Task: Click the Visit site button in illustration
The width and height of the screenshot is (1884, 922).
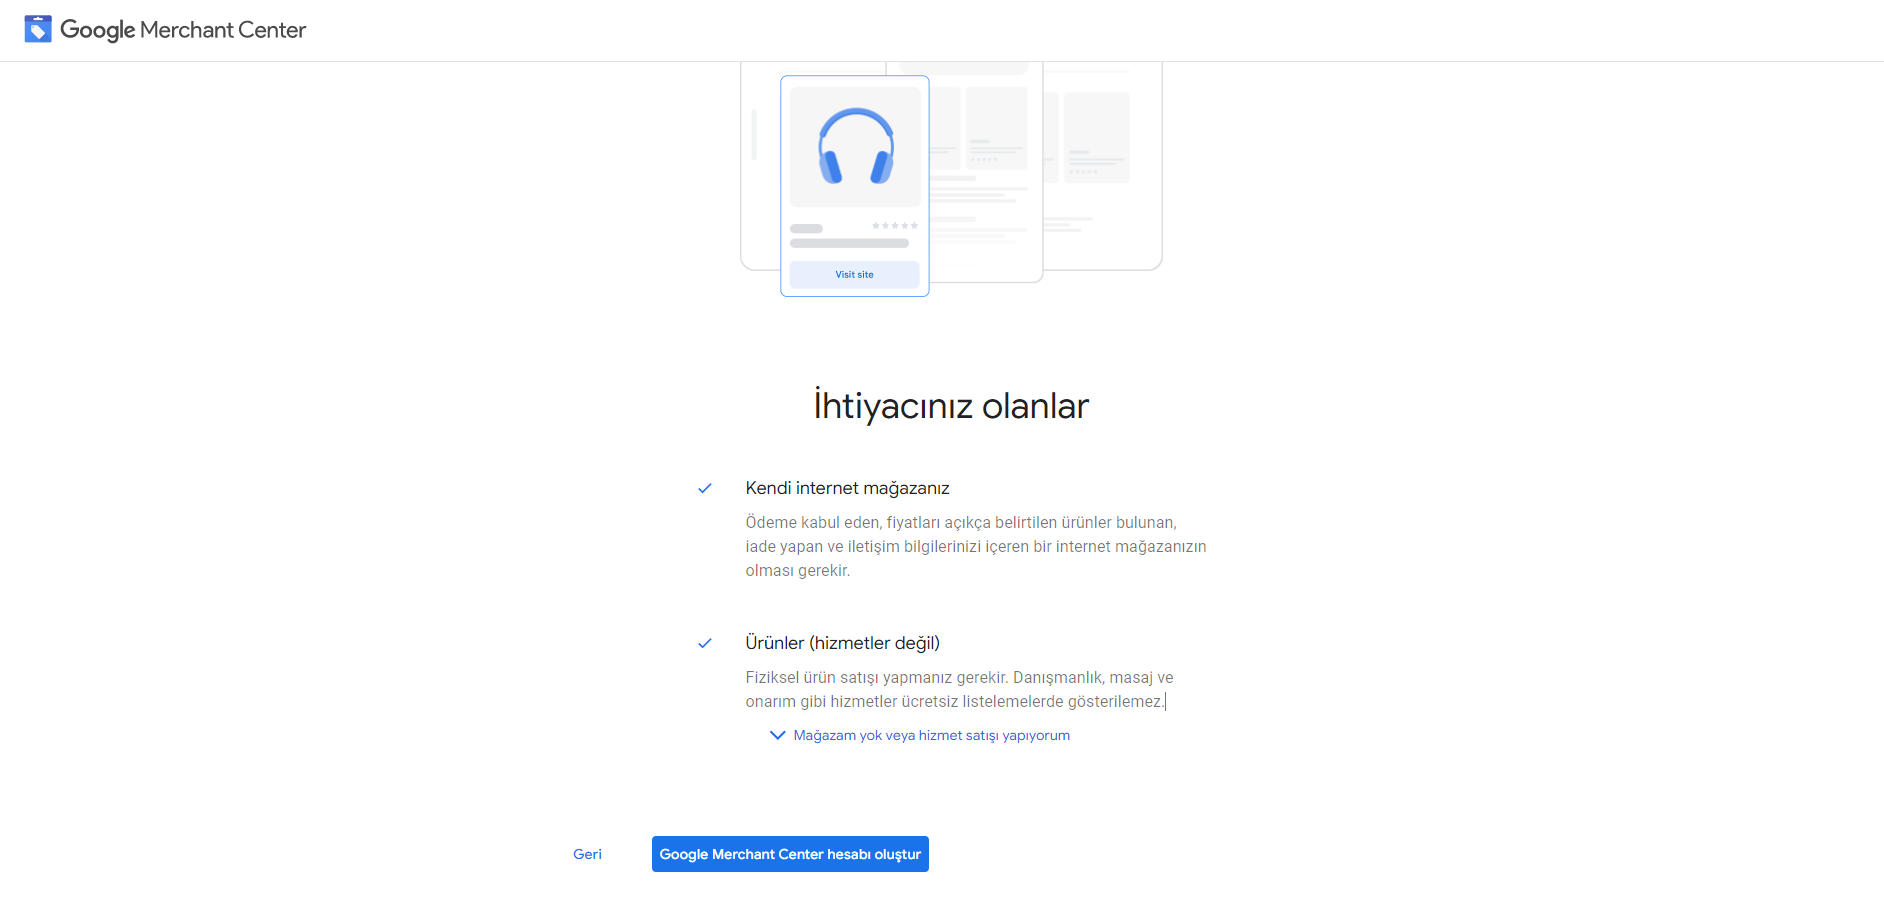Action: pyautogui.click(x=854, y=274)
